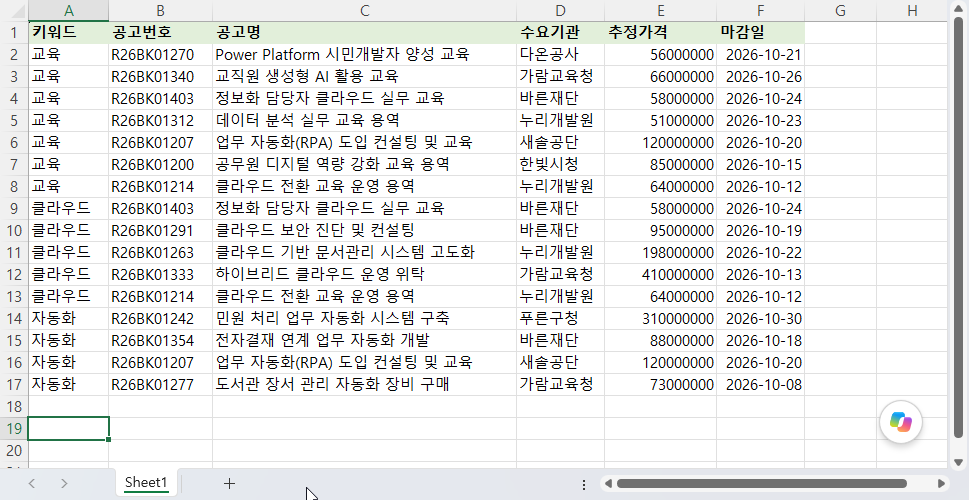Select cell with 다온공사
Viewport: 969px width, 500px height.
coord(561,54)
